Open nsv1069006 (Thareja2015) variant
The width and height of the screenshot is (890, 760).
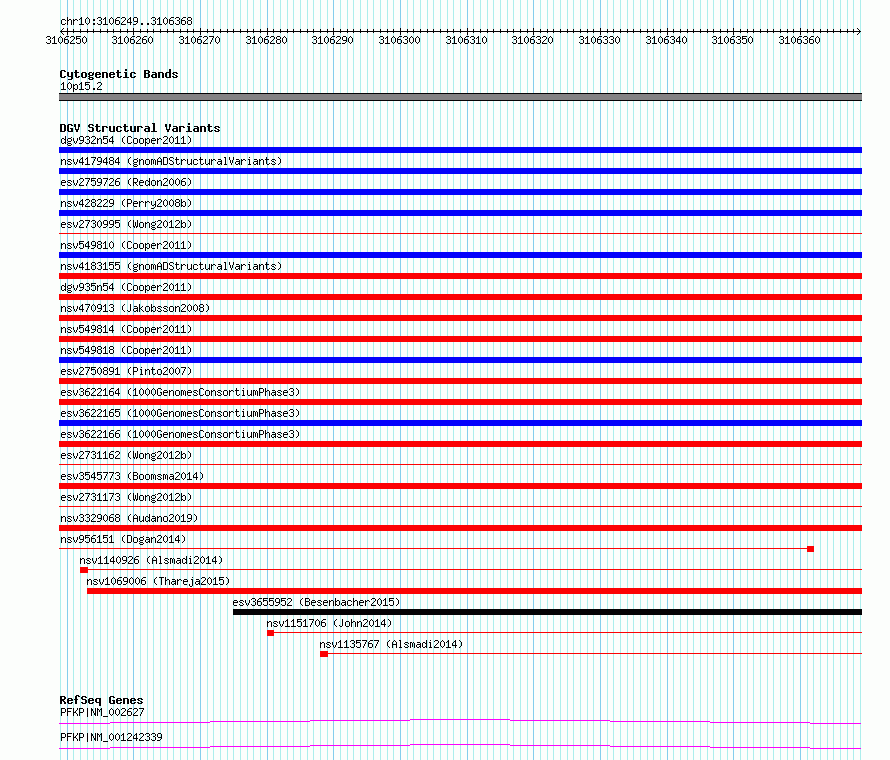pyautogui.click(x=158, y=581)
